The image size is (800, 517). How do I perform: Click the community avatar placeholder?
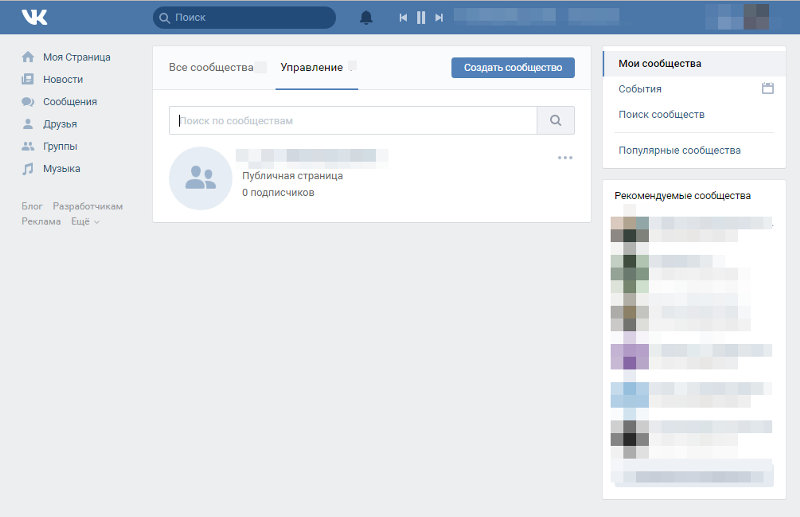(x=200, y=178)
